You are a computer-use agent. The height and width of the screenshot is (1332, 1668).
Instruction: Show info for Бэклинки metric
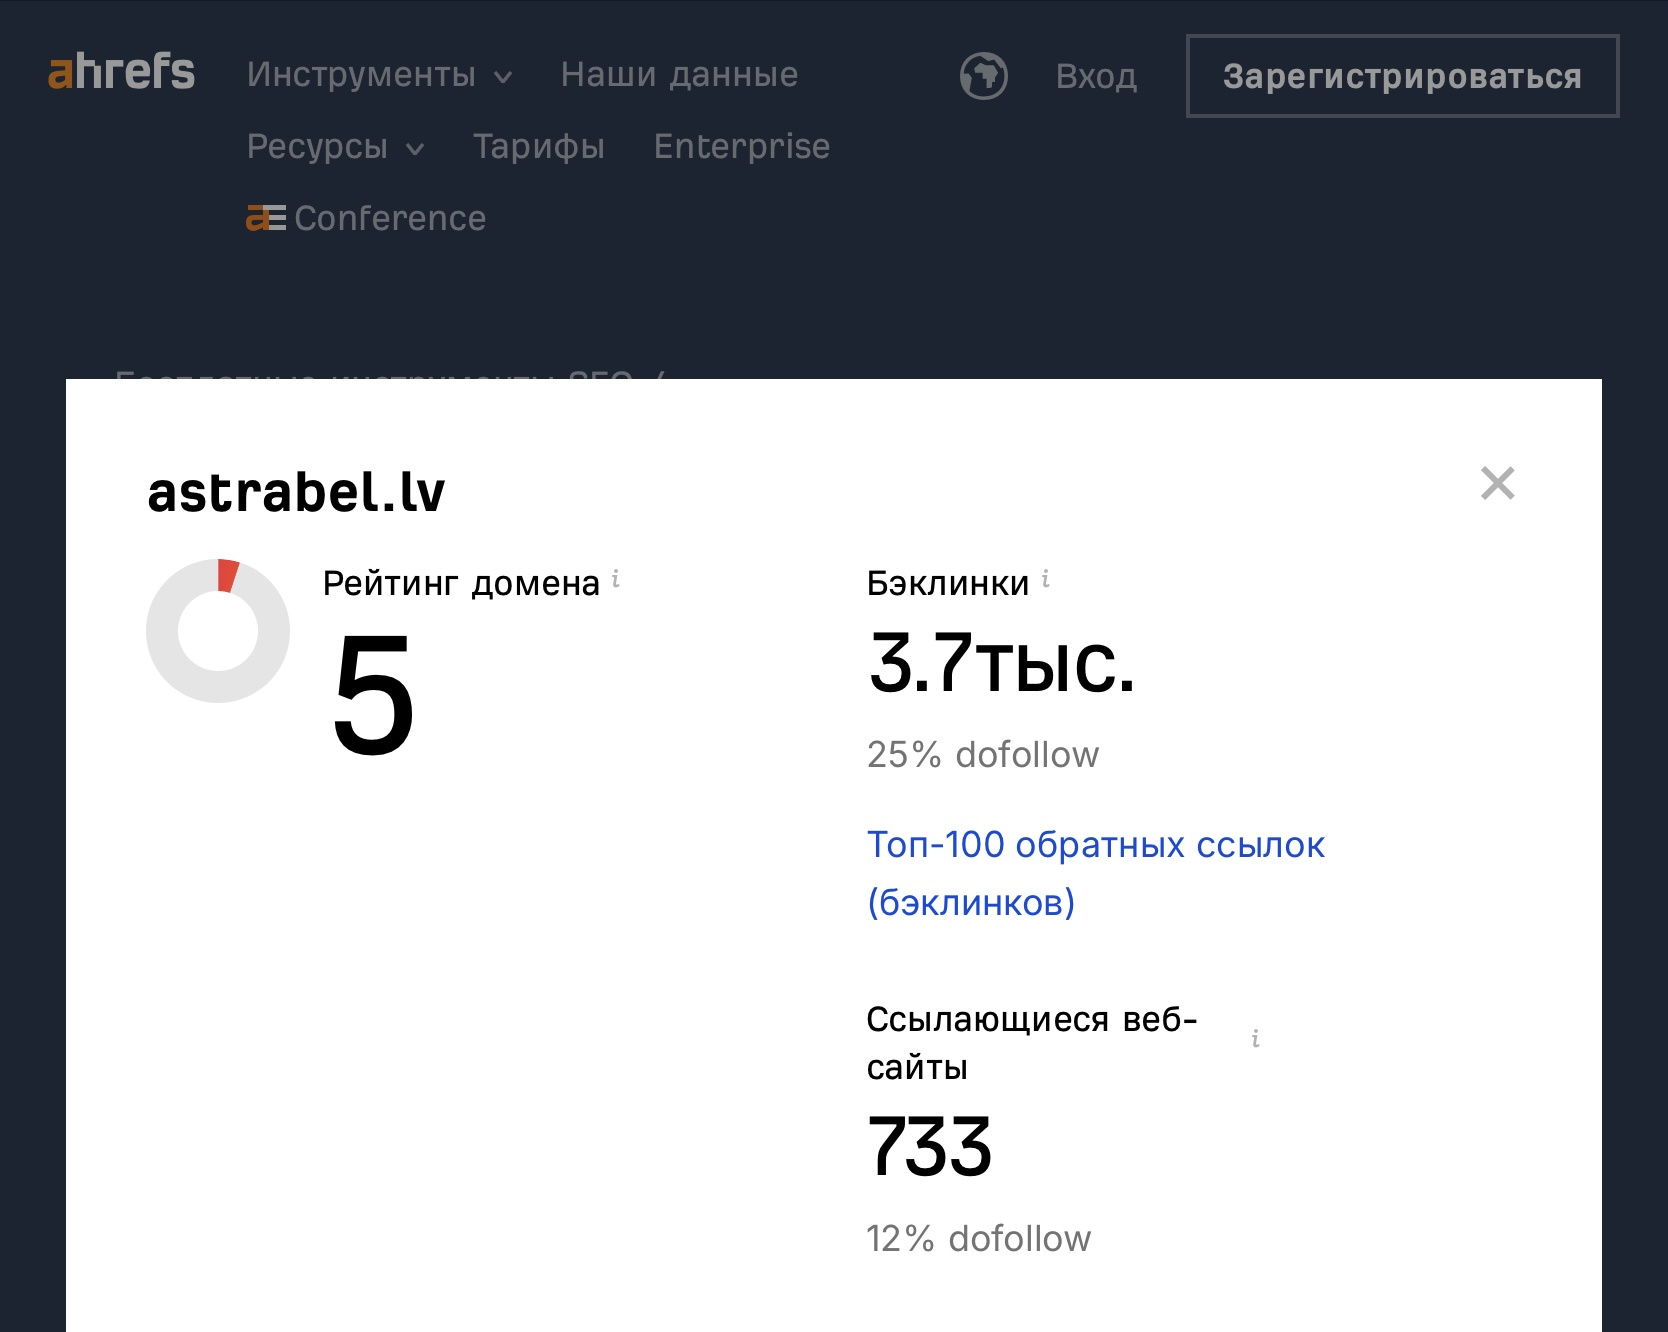coord(1046,579)
